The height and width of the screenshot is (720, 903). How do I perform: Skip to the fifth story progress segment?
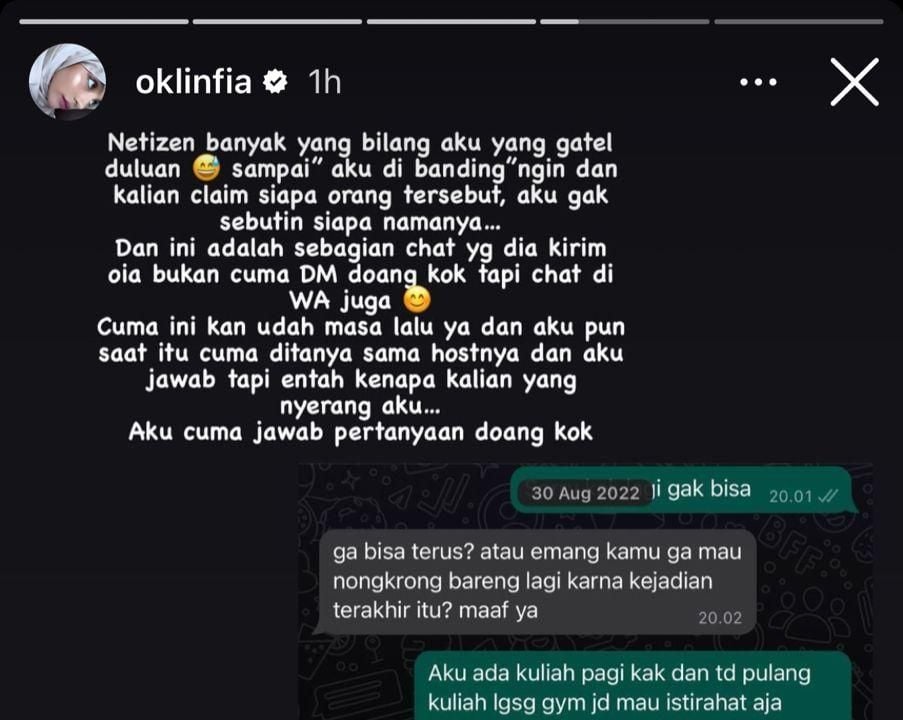pos(799,22)
